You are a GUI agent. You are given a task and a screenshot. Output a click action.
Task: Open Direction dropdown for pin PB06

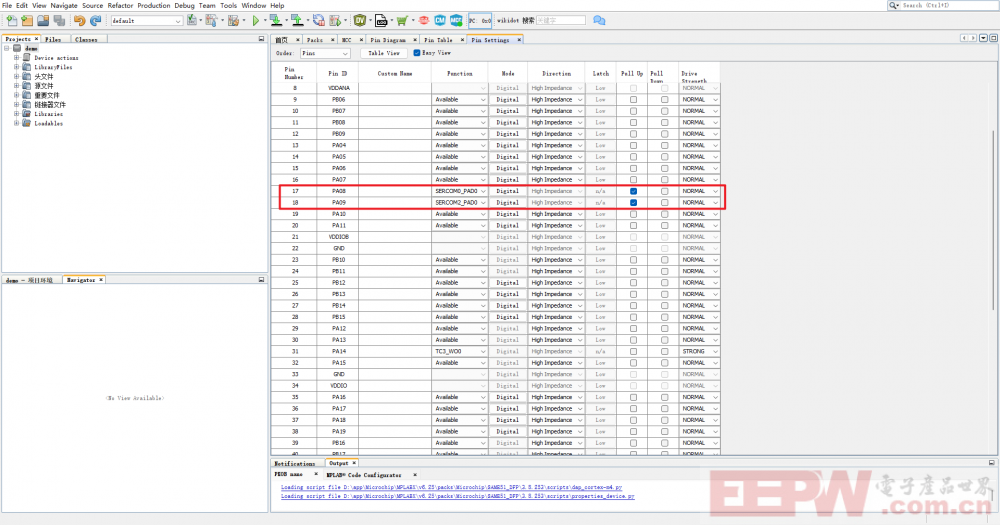556,100
